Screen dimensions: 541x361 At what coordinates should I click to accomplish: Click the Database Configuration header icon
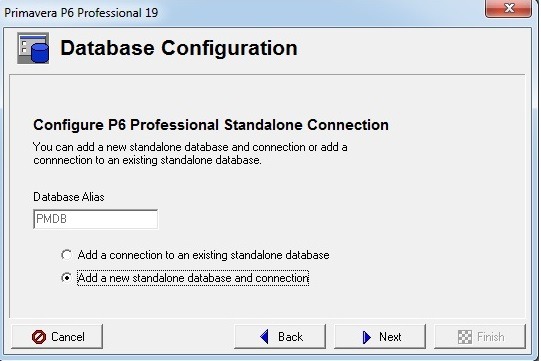[33, 48]
